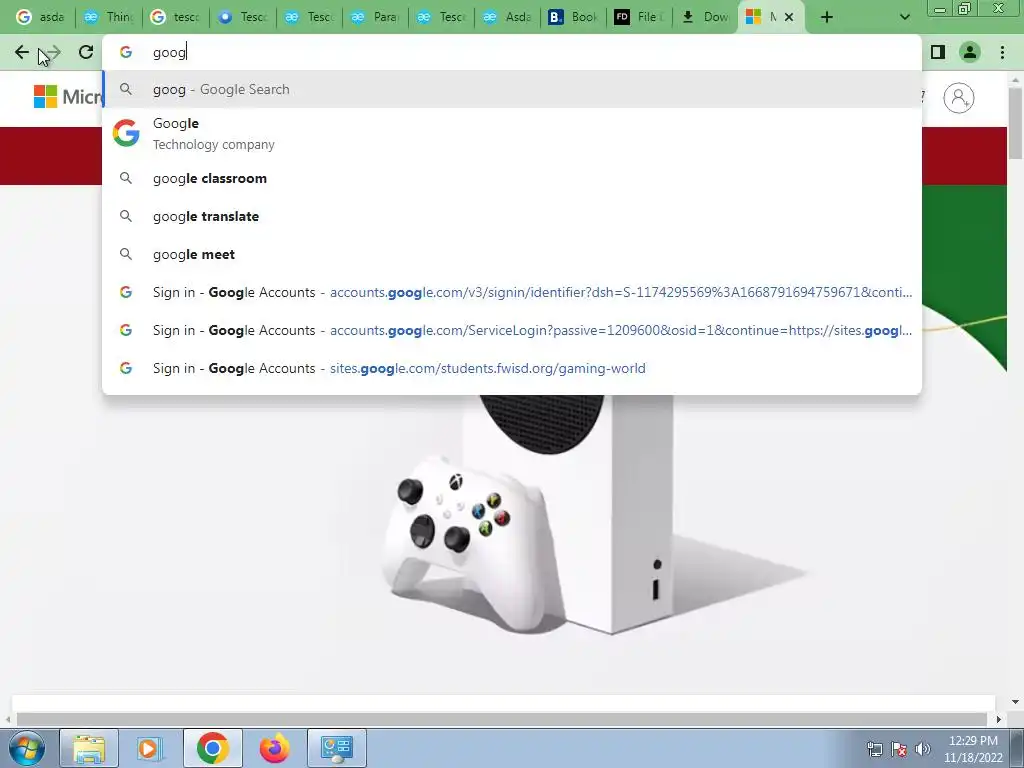Click Chrome icon in the taskbar
The height and width of the screenshot is (768, 1024).
212,748
